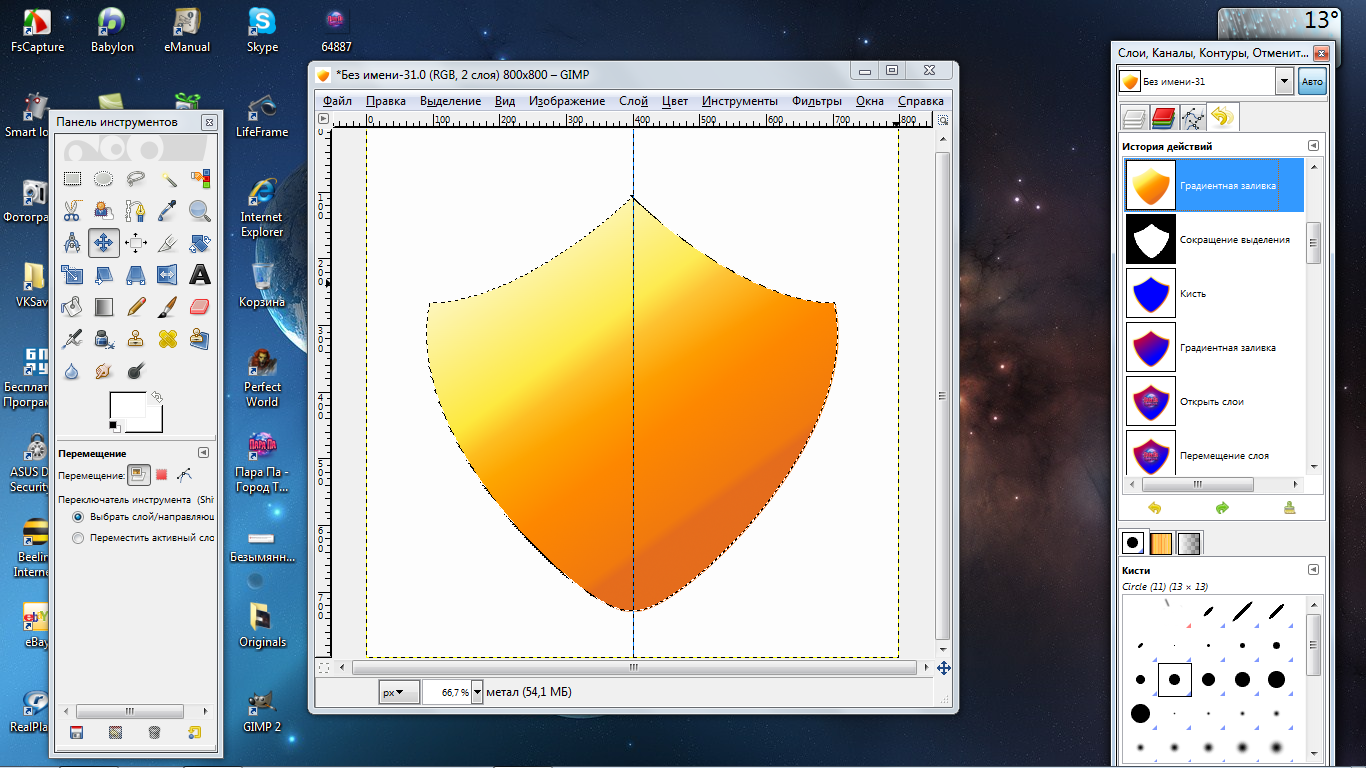Open the Фильтры menu
1366x768 pixels.
816,101
